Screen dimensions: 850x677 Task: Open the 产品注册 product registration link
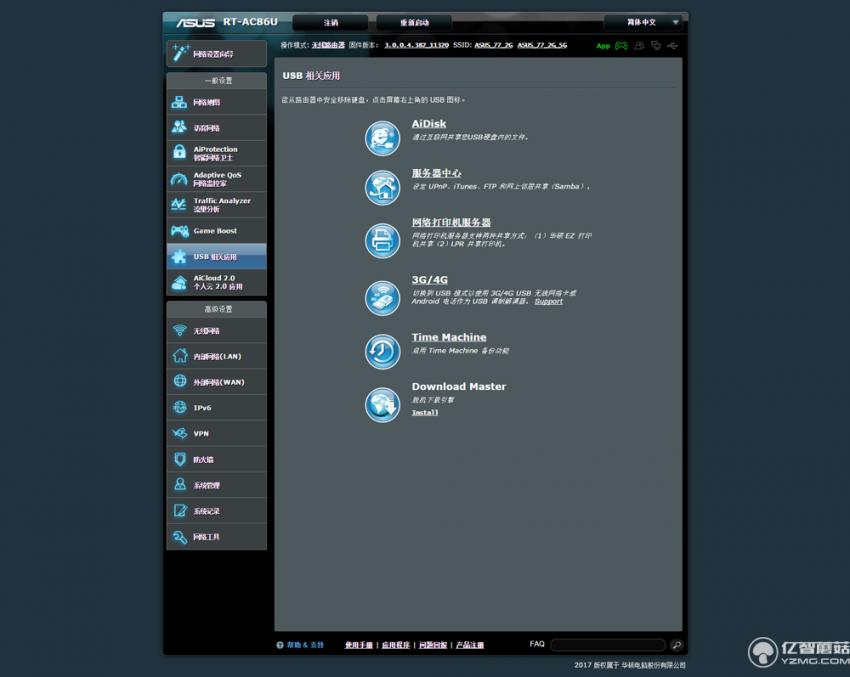[470, 644]
